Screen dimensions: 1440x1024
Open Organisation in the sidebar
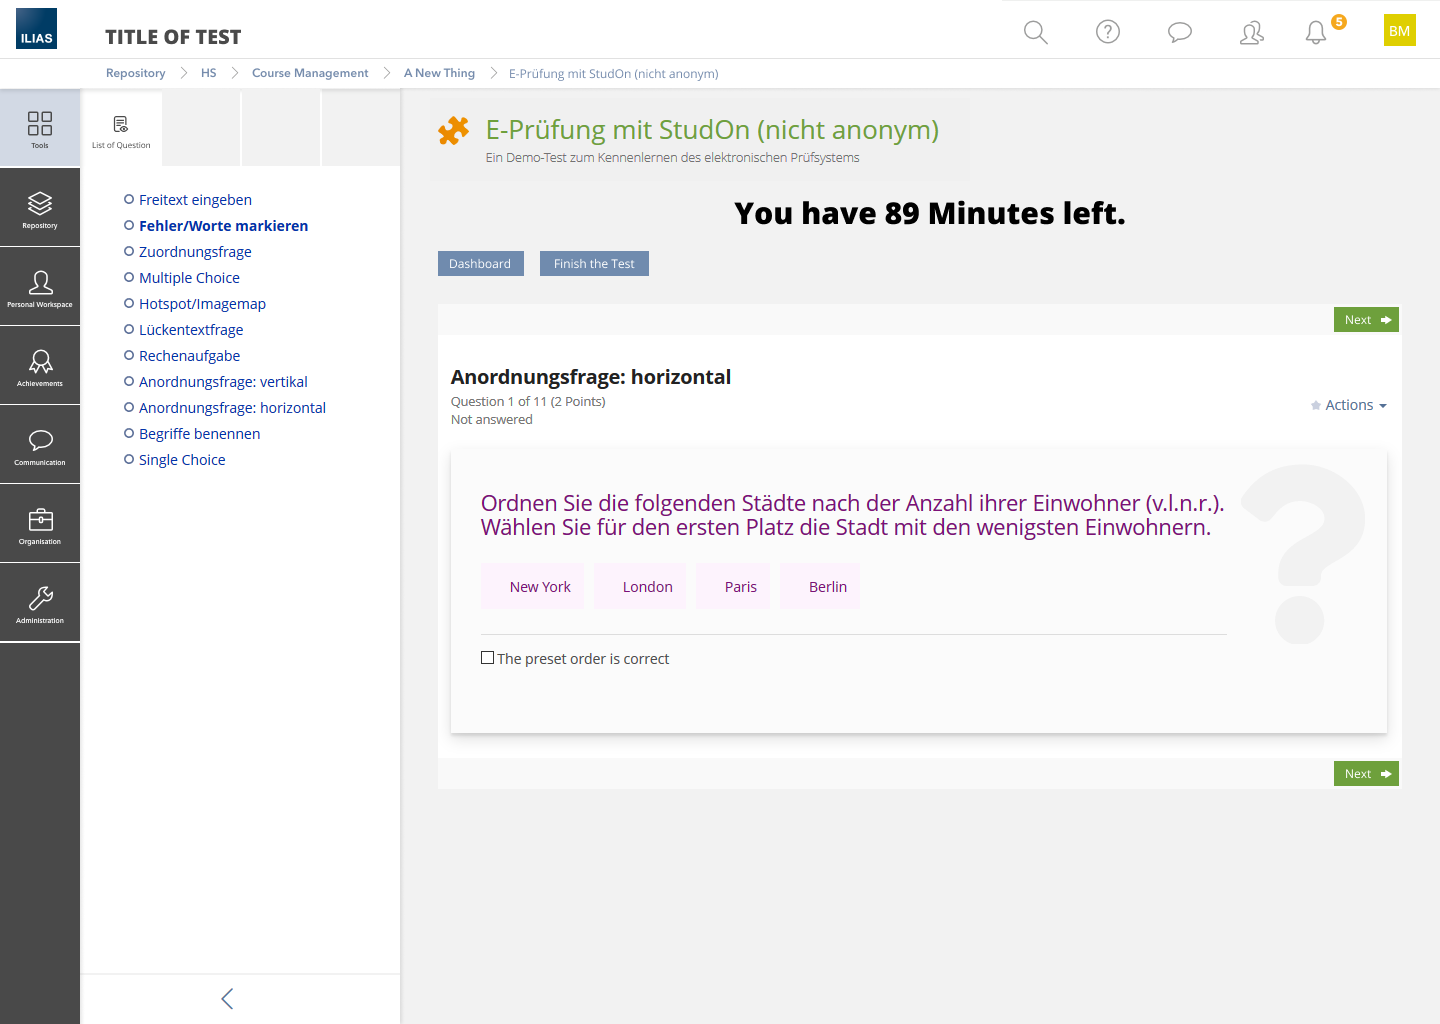(40, 523)
